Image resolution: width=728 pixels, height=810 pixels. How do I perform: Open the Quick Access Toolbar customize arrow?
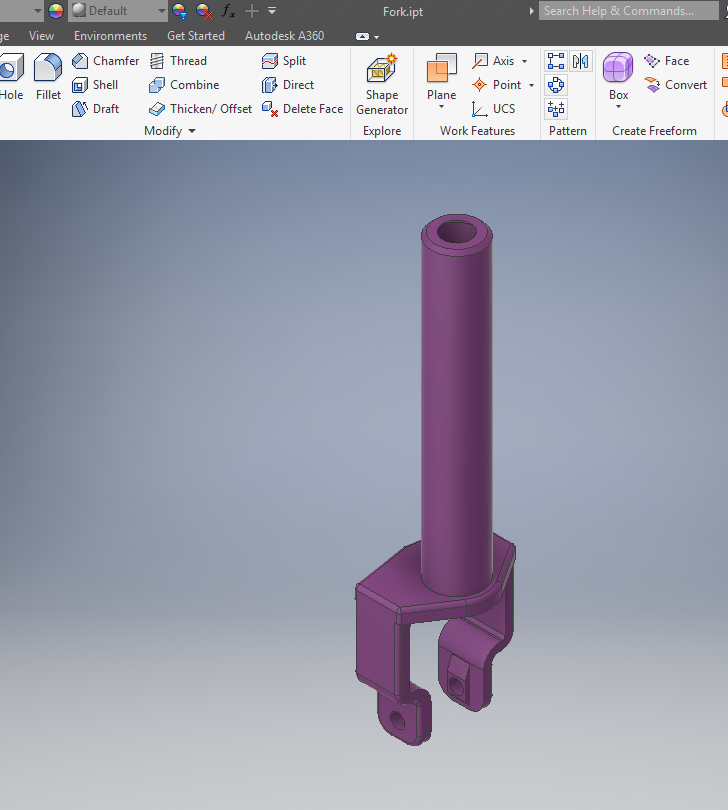(x=272, y=10)
